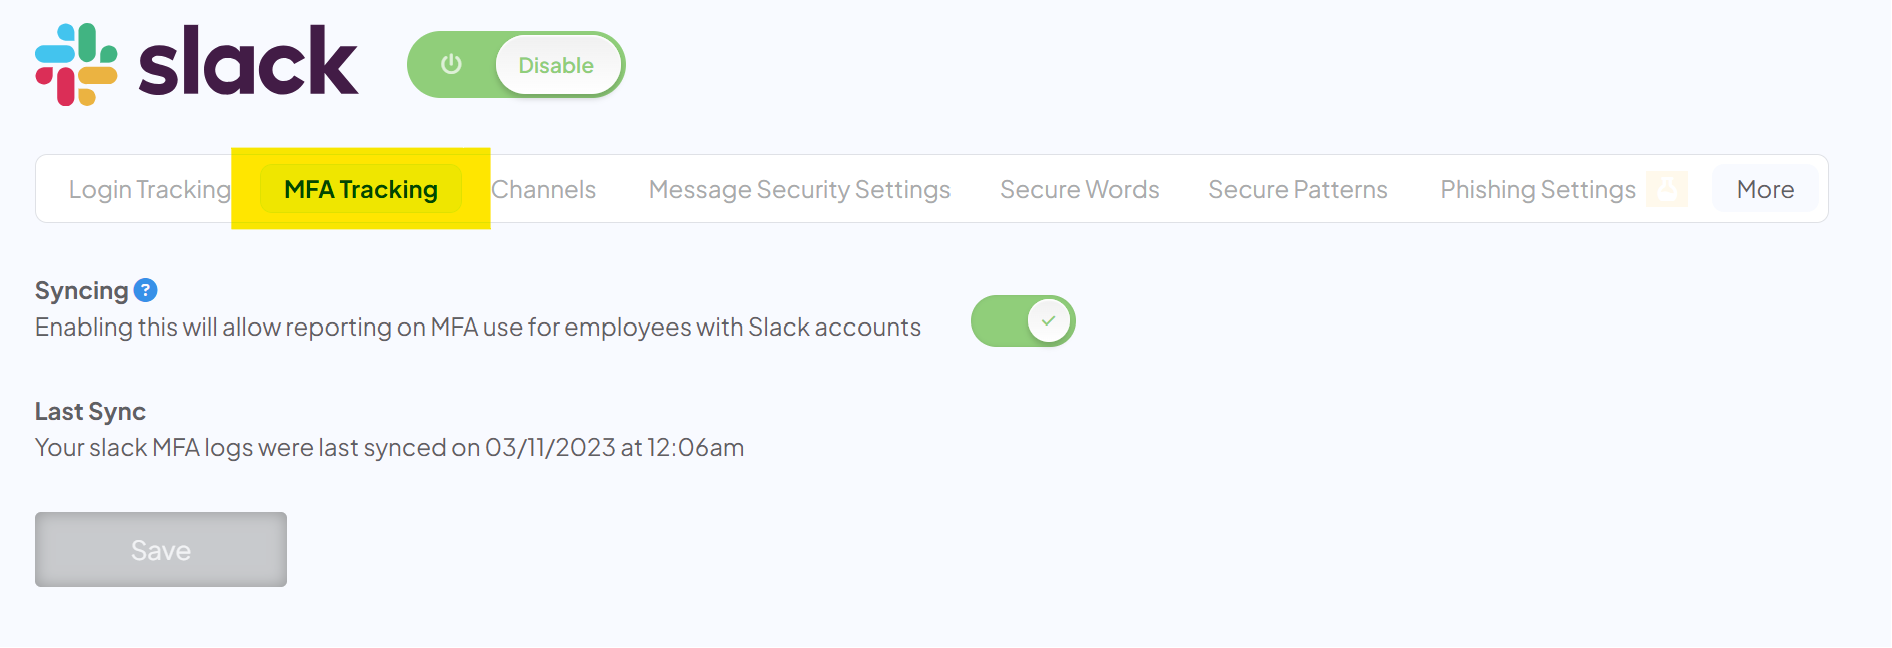Click the Slack logo
Image resolution: width=1892 pixels, height=648 pixels.
click(x=197, y=62)
